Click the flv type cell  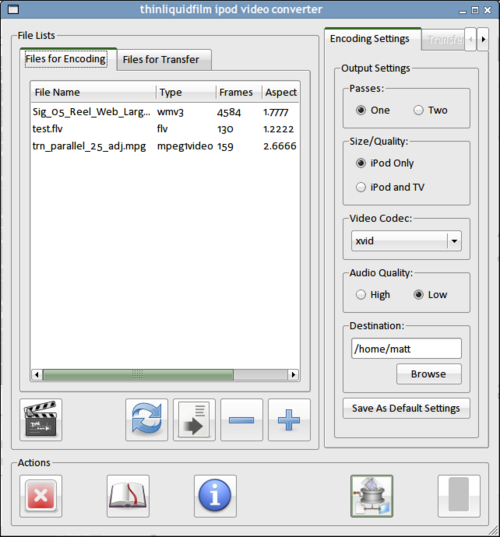click(162, 129)
